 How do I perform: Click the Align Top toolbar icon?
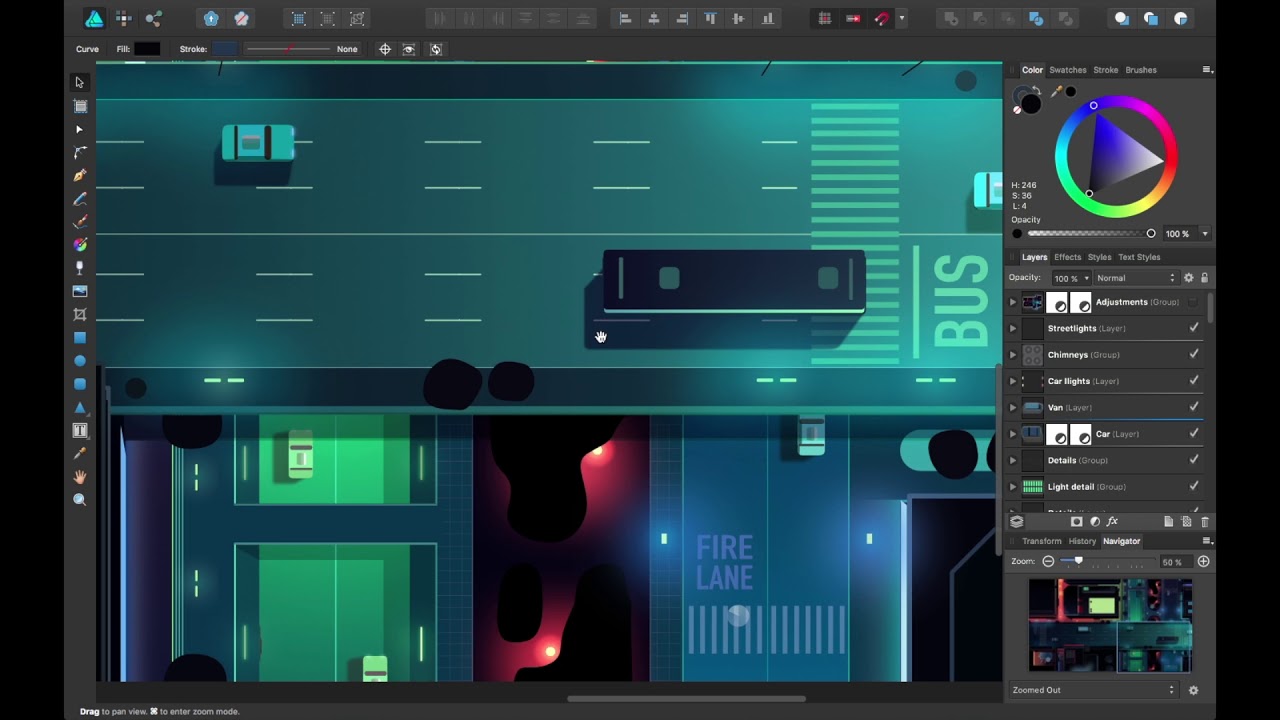[710, 18]
